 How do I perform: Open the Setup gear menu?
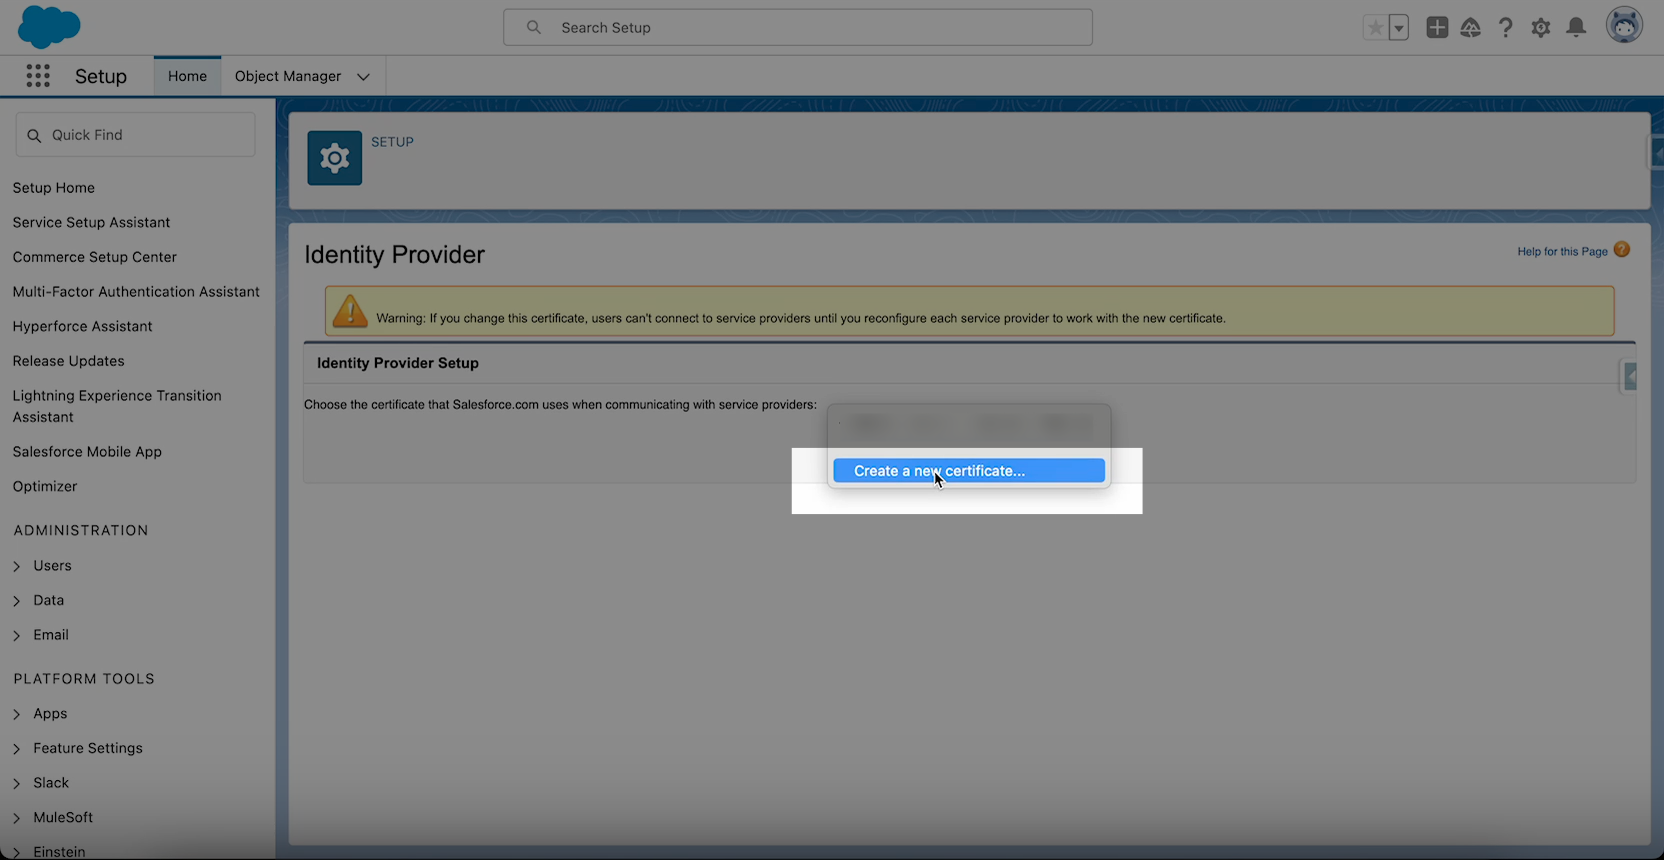click(x=1540, y=28)
